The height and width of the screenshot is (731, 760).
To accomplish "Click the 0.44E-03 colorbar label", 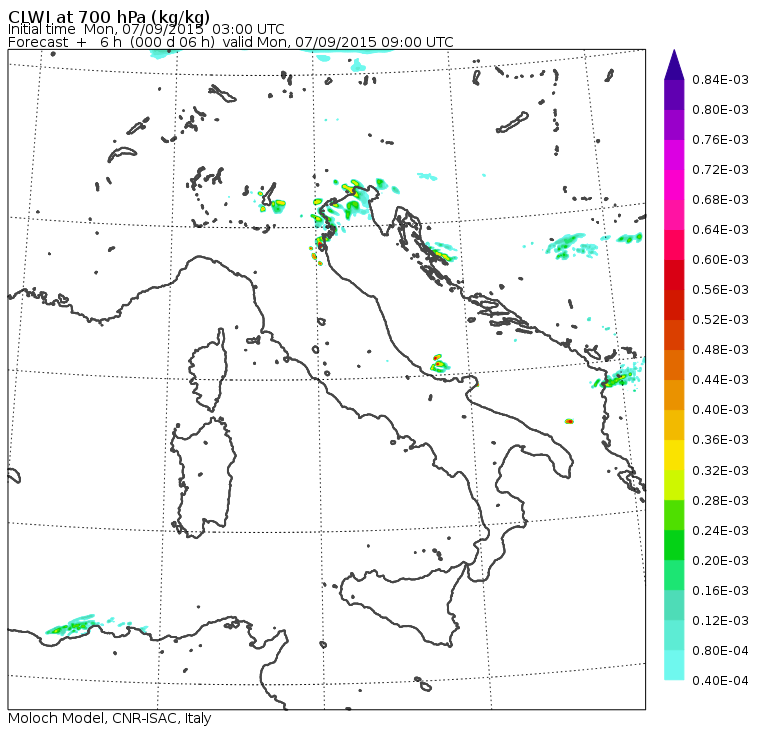I will point(720,380).
